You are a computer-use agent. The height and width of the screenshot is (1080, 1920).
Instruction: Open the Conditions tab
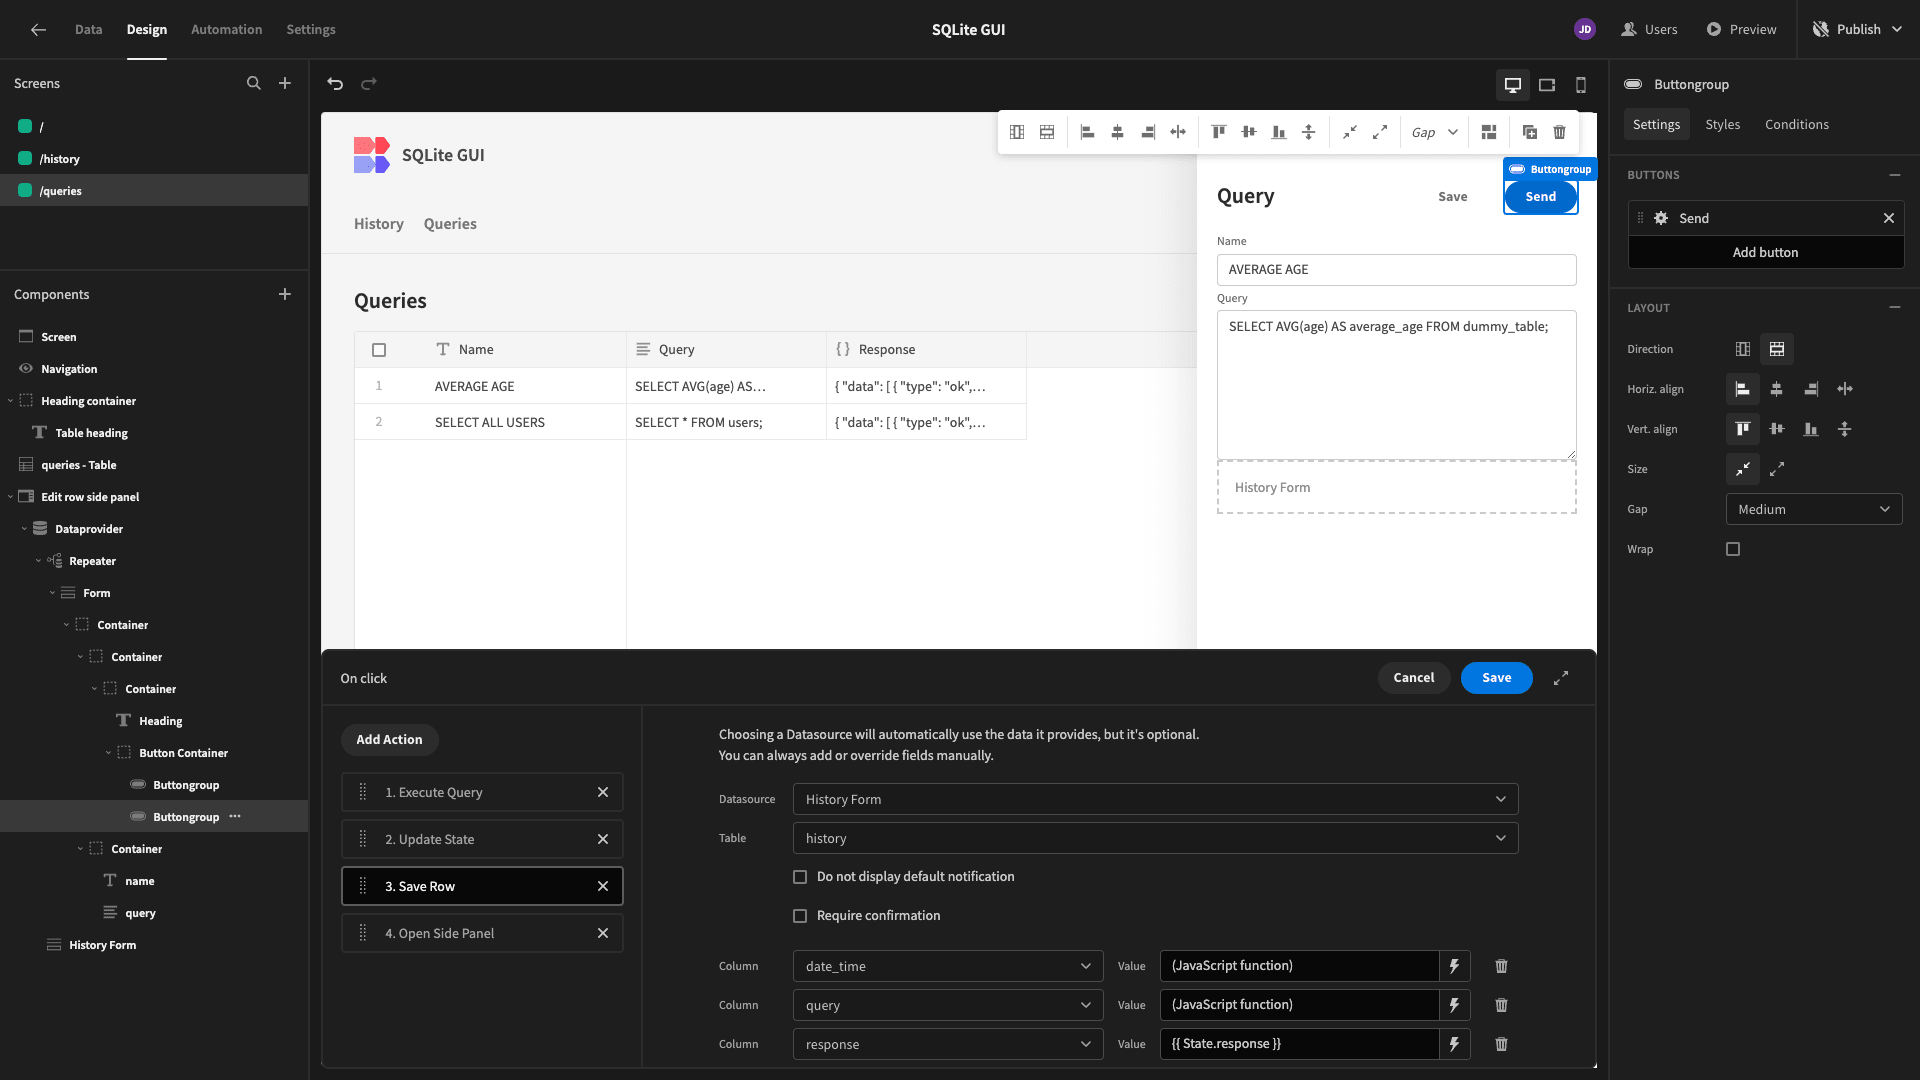pos(1797,124)
